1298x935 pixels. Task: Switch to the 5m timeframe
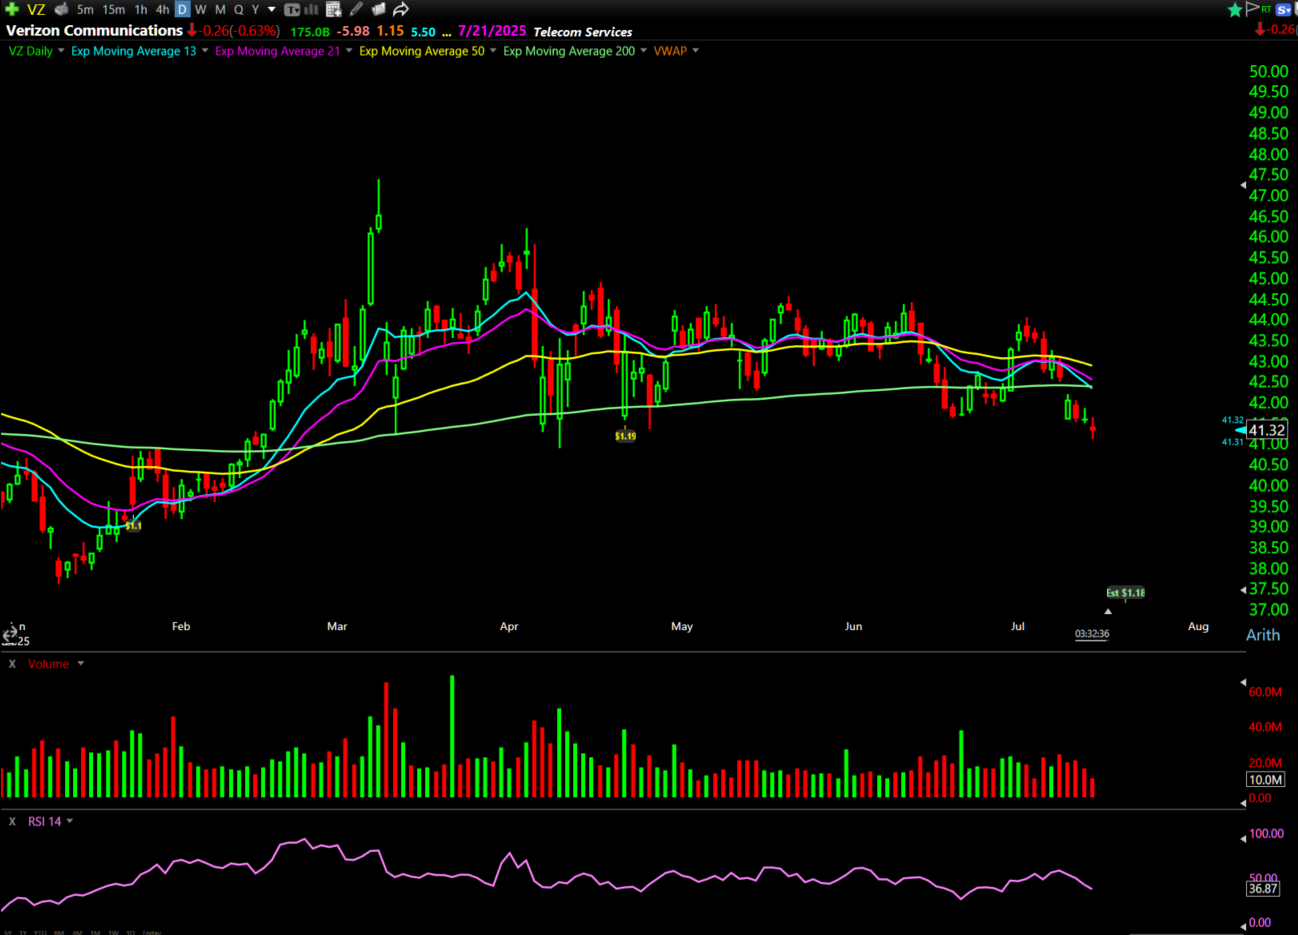click(85, 9)
